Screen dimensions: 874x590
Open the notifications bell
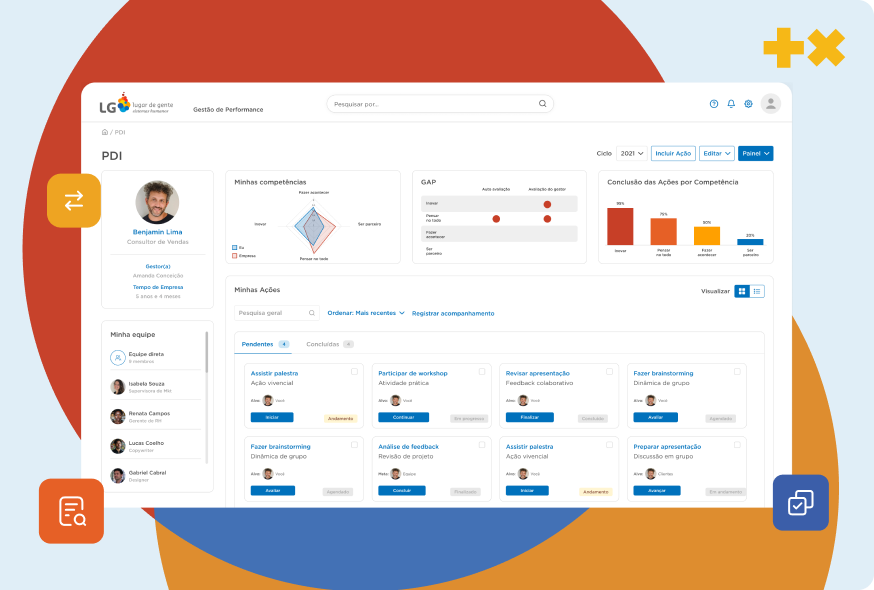click(x=731, y=104)
